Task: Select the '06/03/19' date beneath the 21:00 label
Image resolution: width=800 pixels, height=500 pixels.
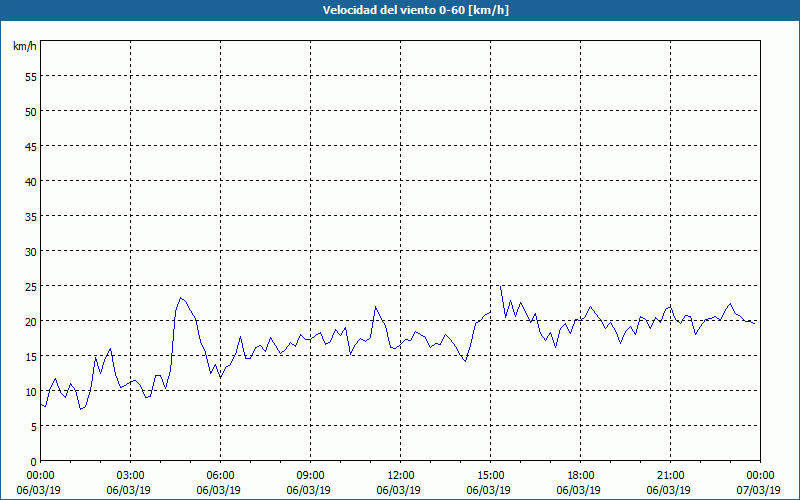Action: [668, 490]
